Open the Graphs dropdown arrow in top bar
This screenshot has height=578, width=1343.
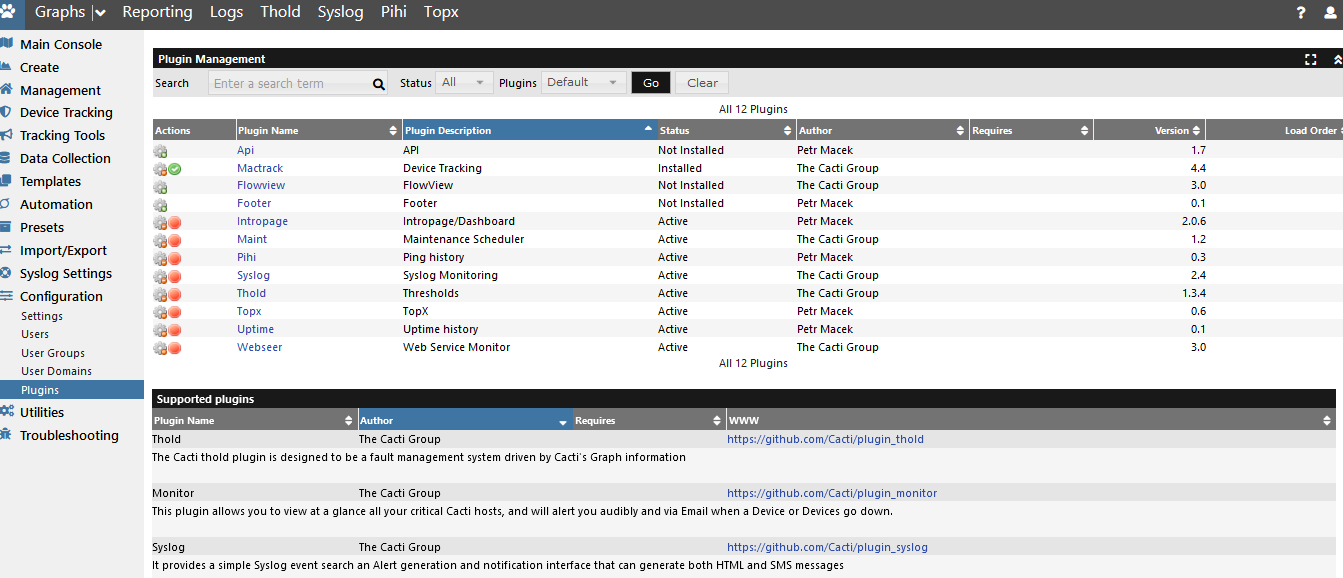[101, 13]
